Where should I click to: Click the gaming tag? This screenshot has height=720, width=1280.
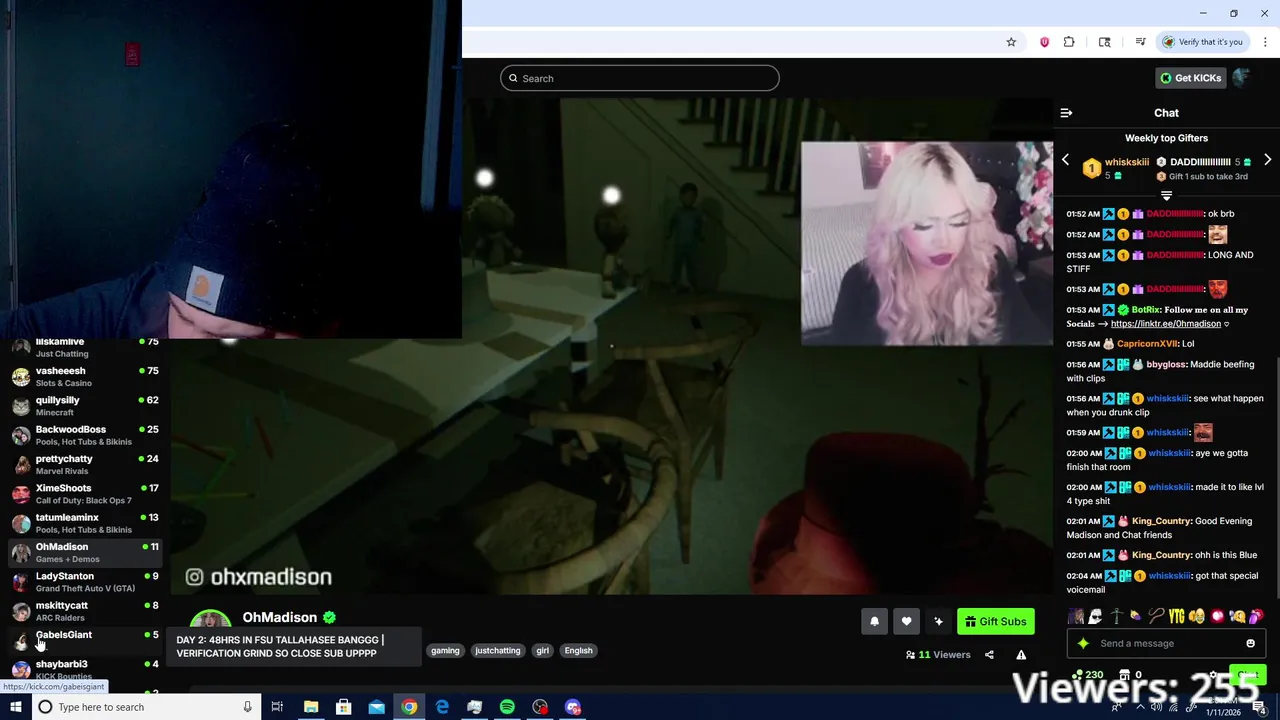tap(445, 650)
